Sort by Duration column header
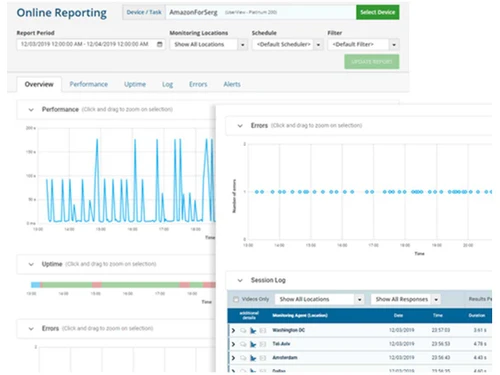Image resolution: width=500 pixels, height=375 pixels. click(477, 315)
